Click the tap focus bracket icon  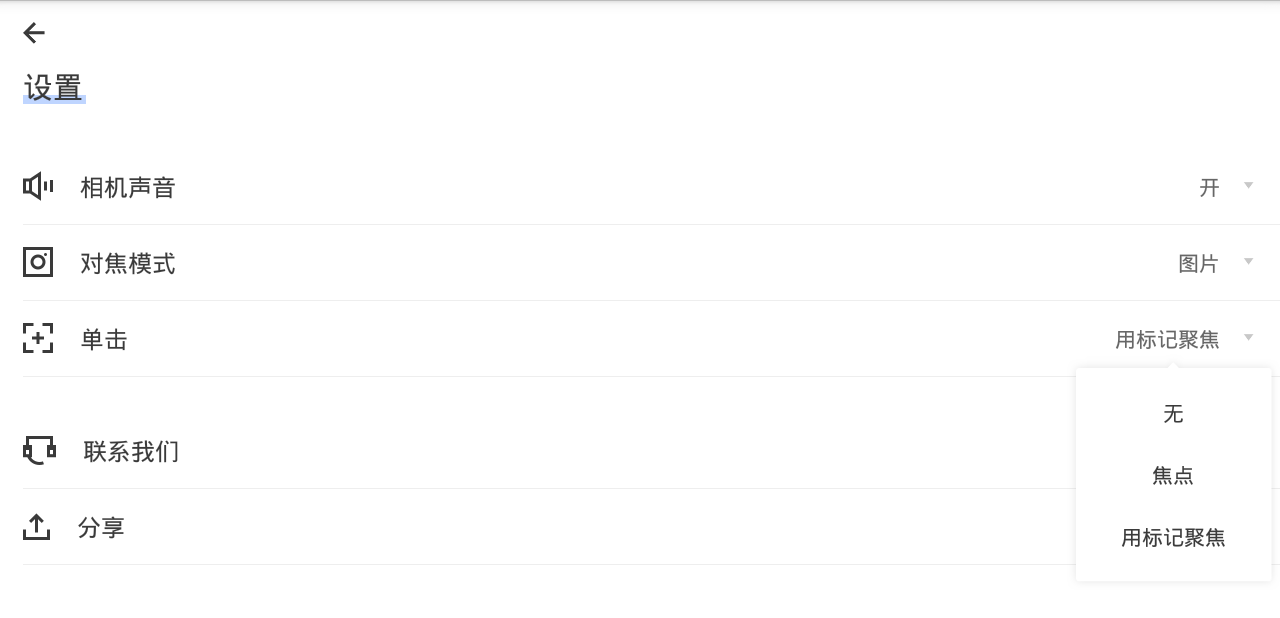pyautogui.click(x=38, y=339)
